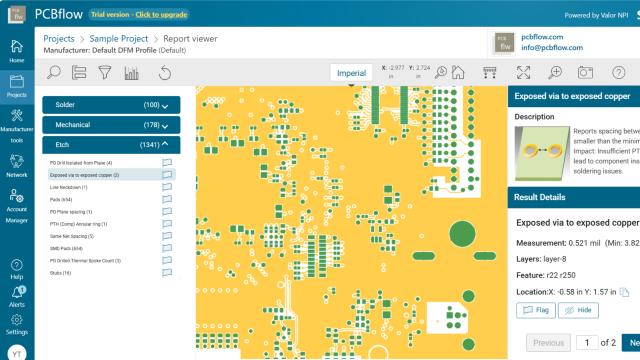Viewport: 640px width, 360px height.
Task: Open the sidebar Help page
Action: pos(17,270)
